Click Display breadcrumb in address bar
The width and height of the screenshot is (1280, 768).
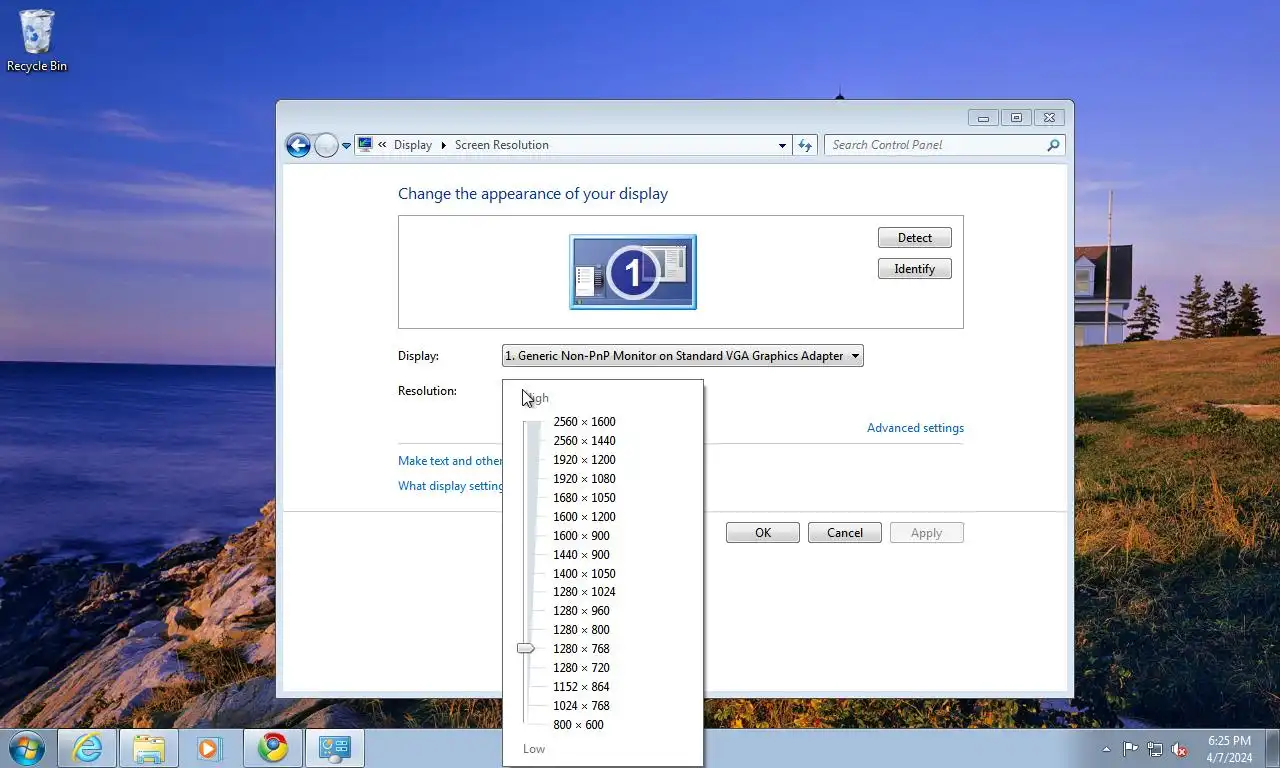click(x=413, y=145)
